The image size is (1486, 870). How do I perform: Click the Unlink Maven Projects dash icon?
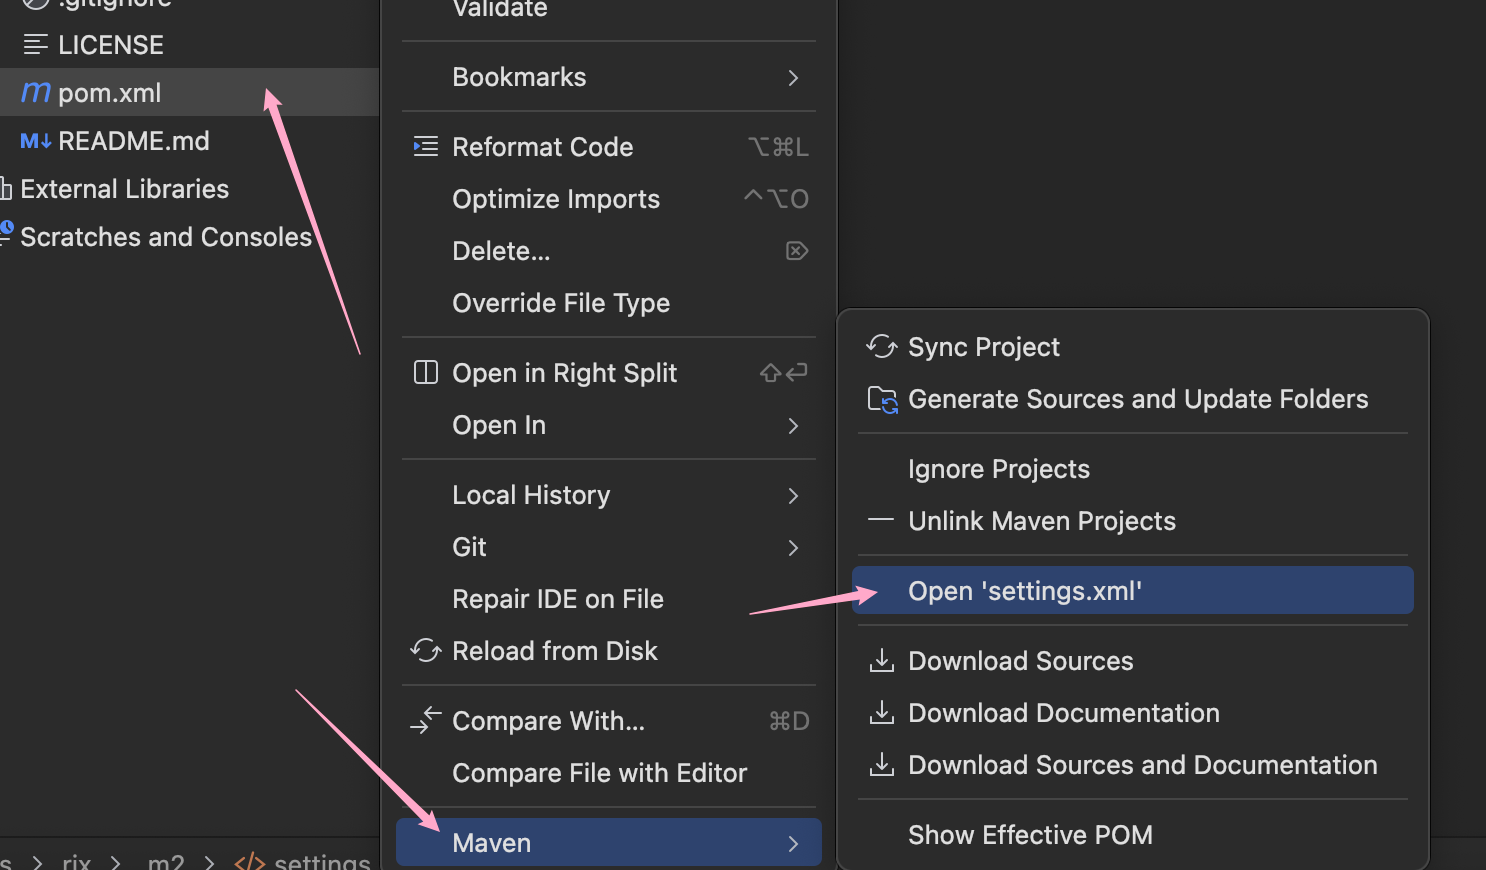[881, 520]
